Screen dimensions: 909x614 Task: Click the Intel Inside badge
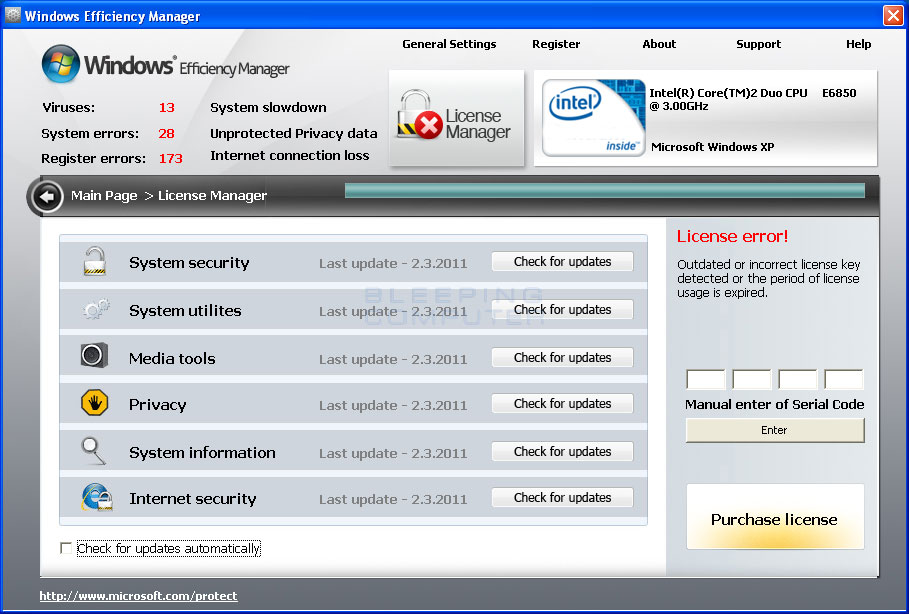click(592, 119)
